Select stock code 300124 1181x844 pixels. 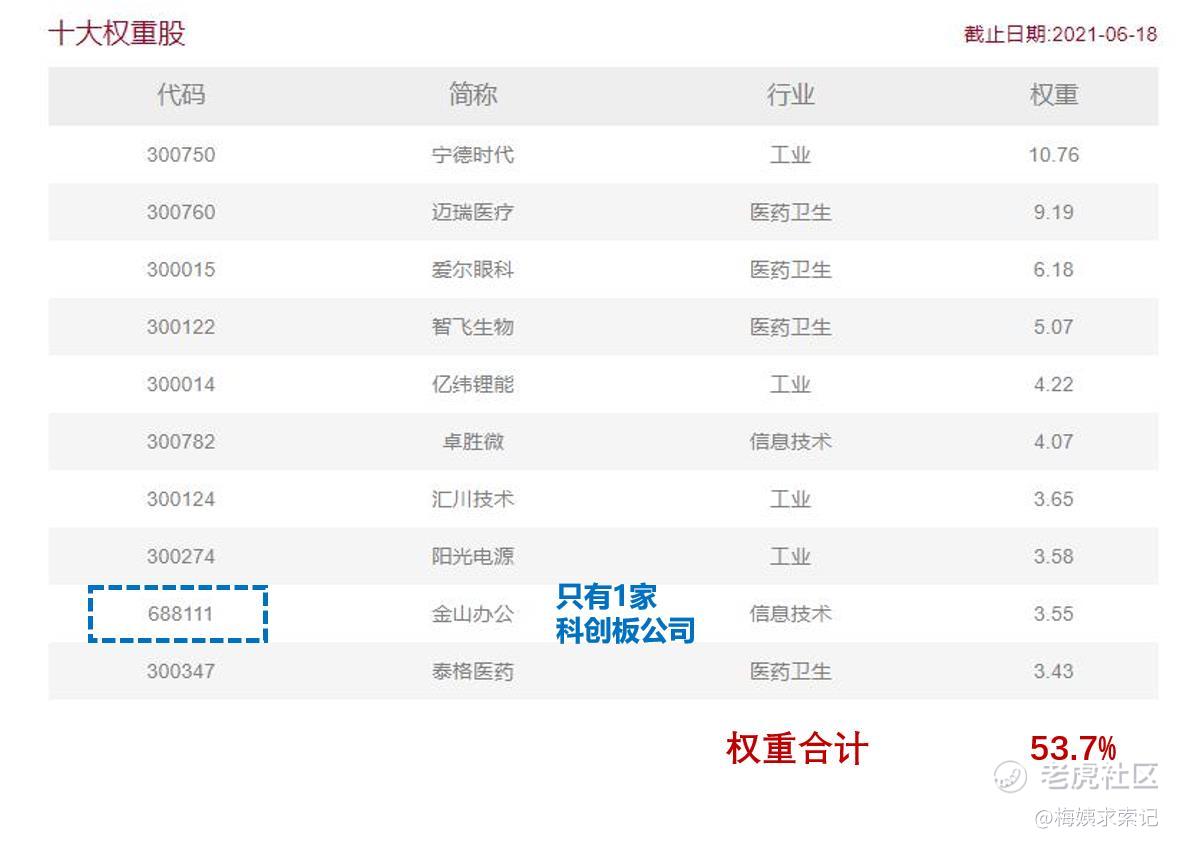181,499
